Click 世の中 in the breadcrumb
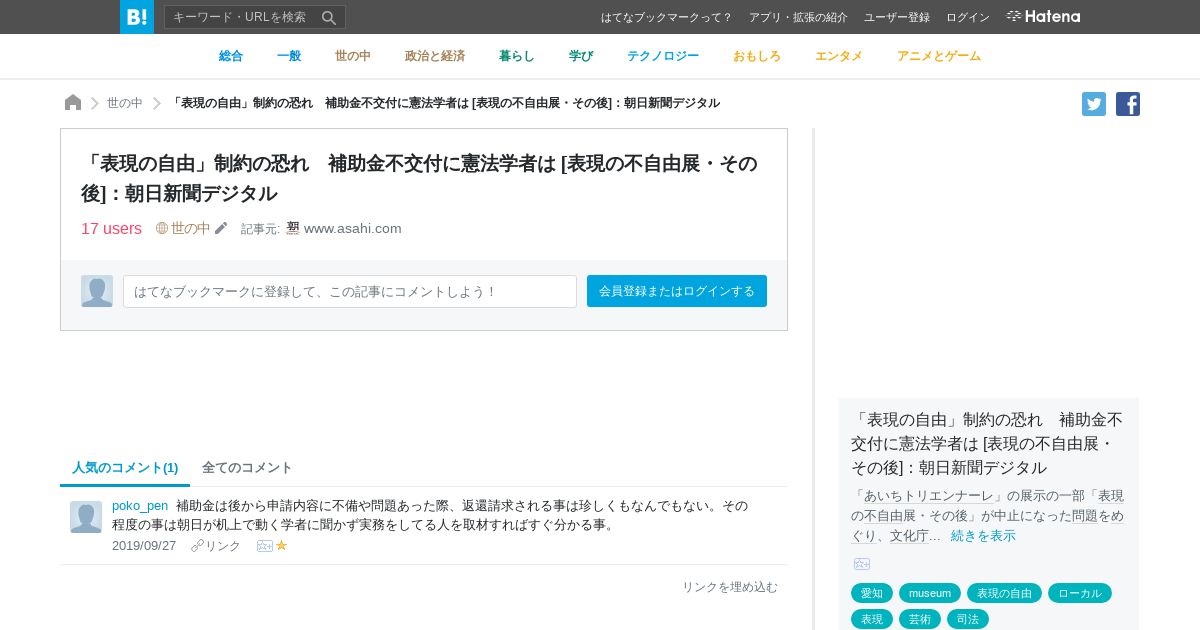Image resolution: width=1200 pixels, height=630 pixels. (125, 103)
